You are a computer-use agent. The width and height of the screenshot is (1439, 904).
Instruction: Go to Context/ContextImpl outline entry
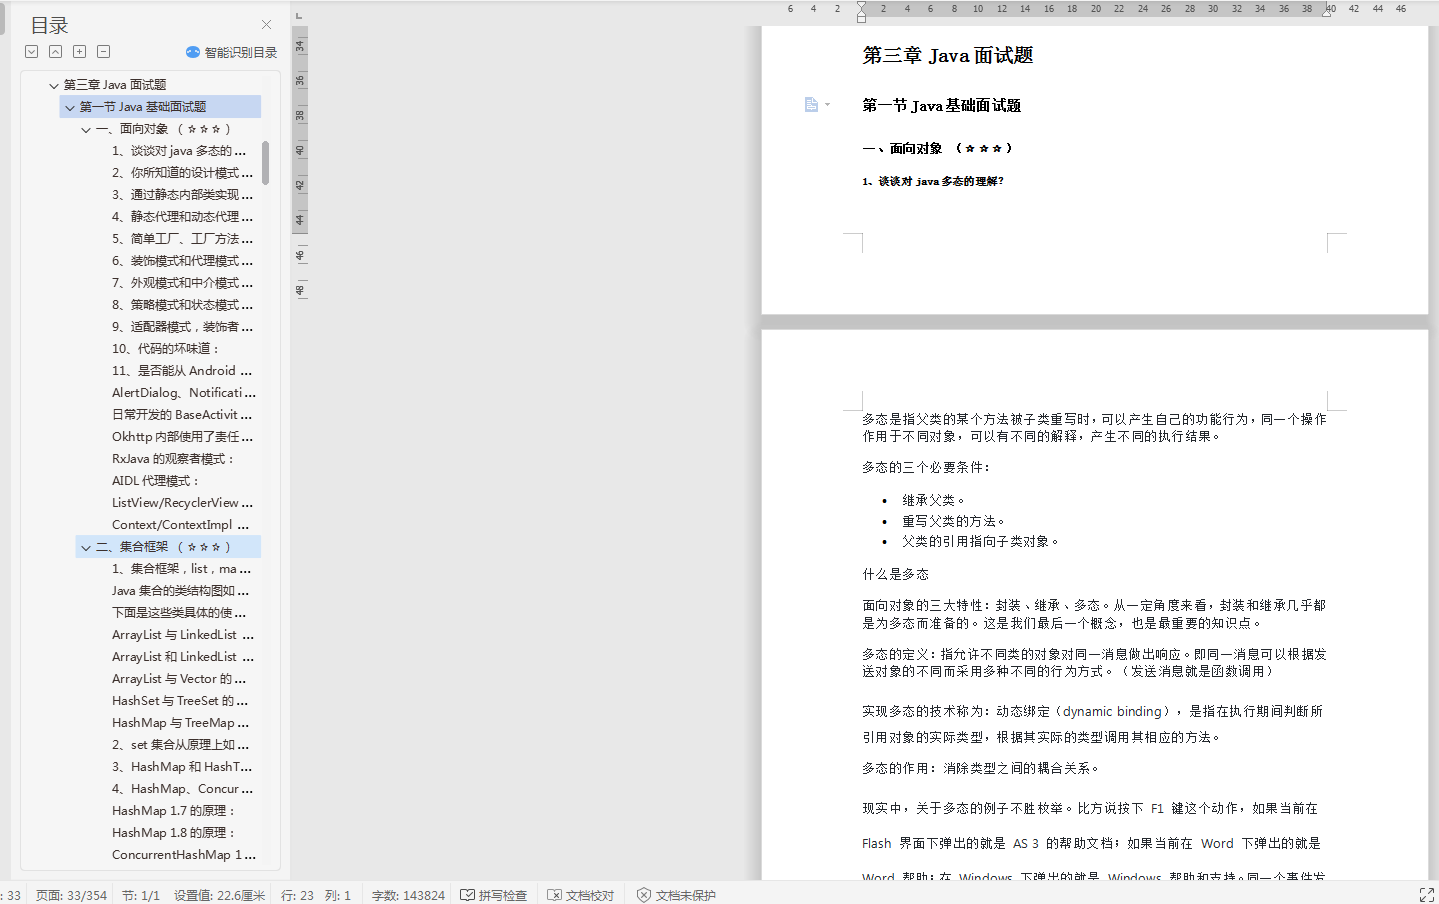point(181,525)
